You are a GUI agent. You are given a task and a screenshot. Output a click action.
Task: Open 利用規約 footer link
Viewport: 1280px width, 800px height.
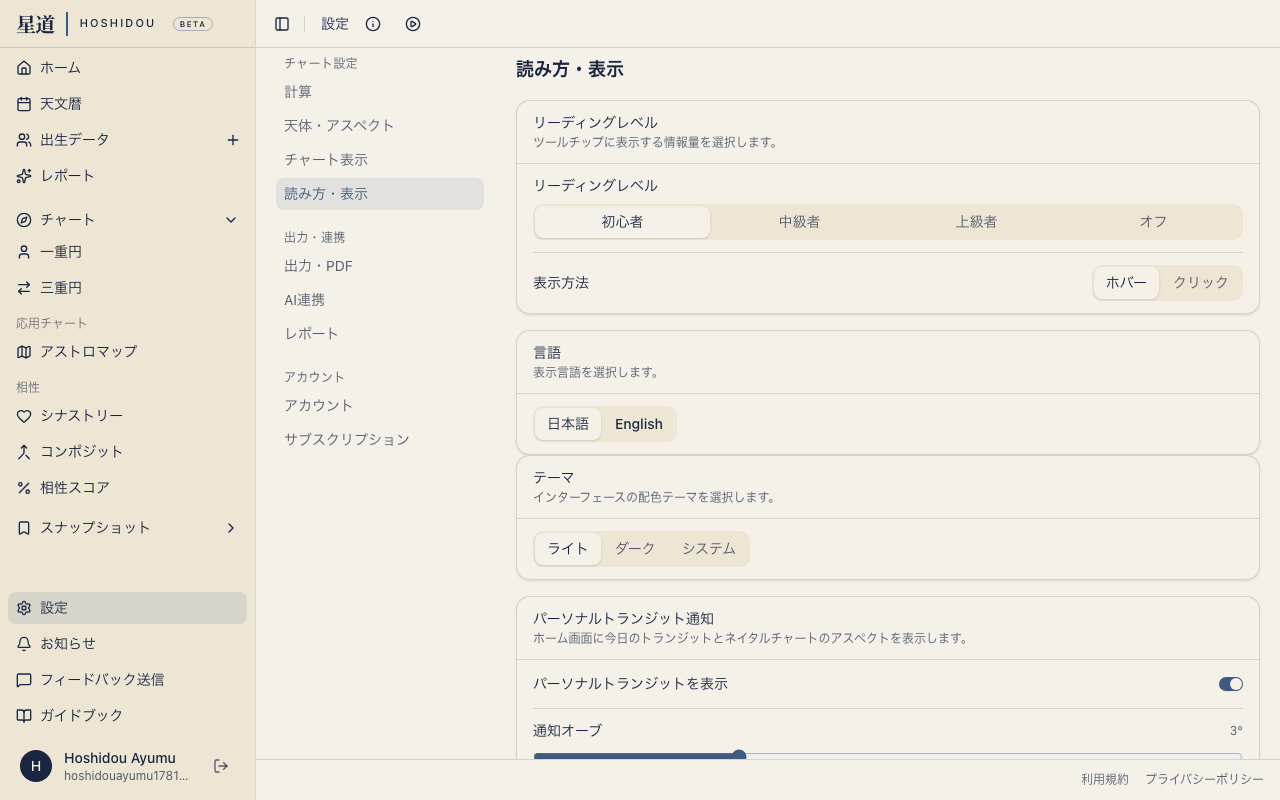point(1105,779)
